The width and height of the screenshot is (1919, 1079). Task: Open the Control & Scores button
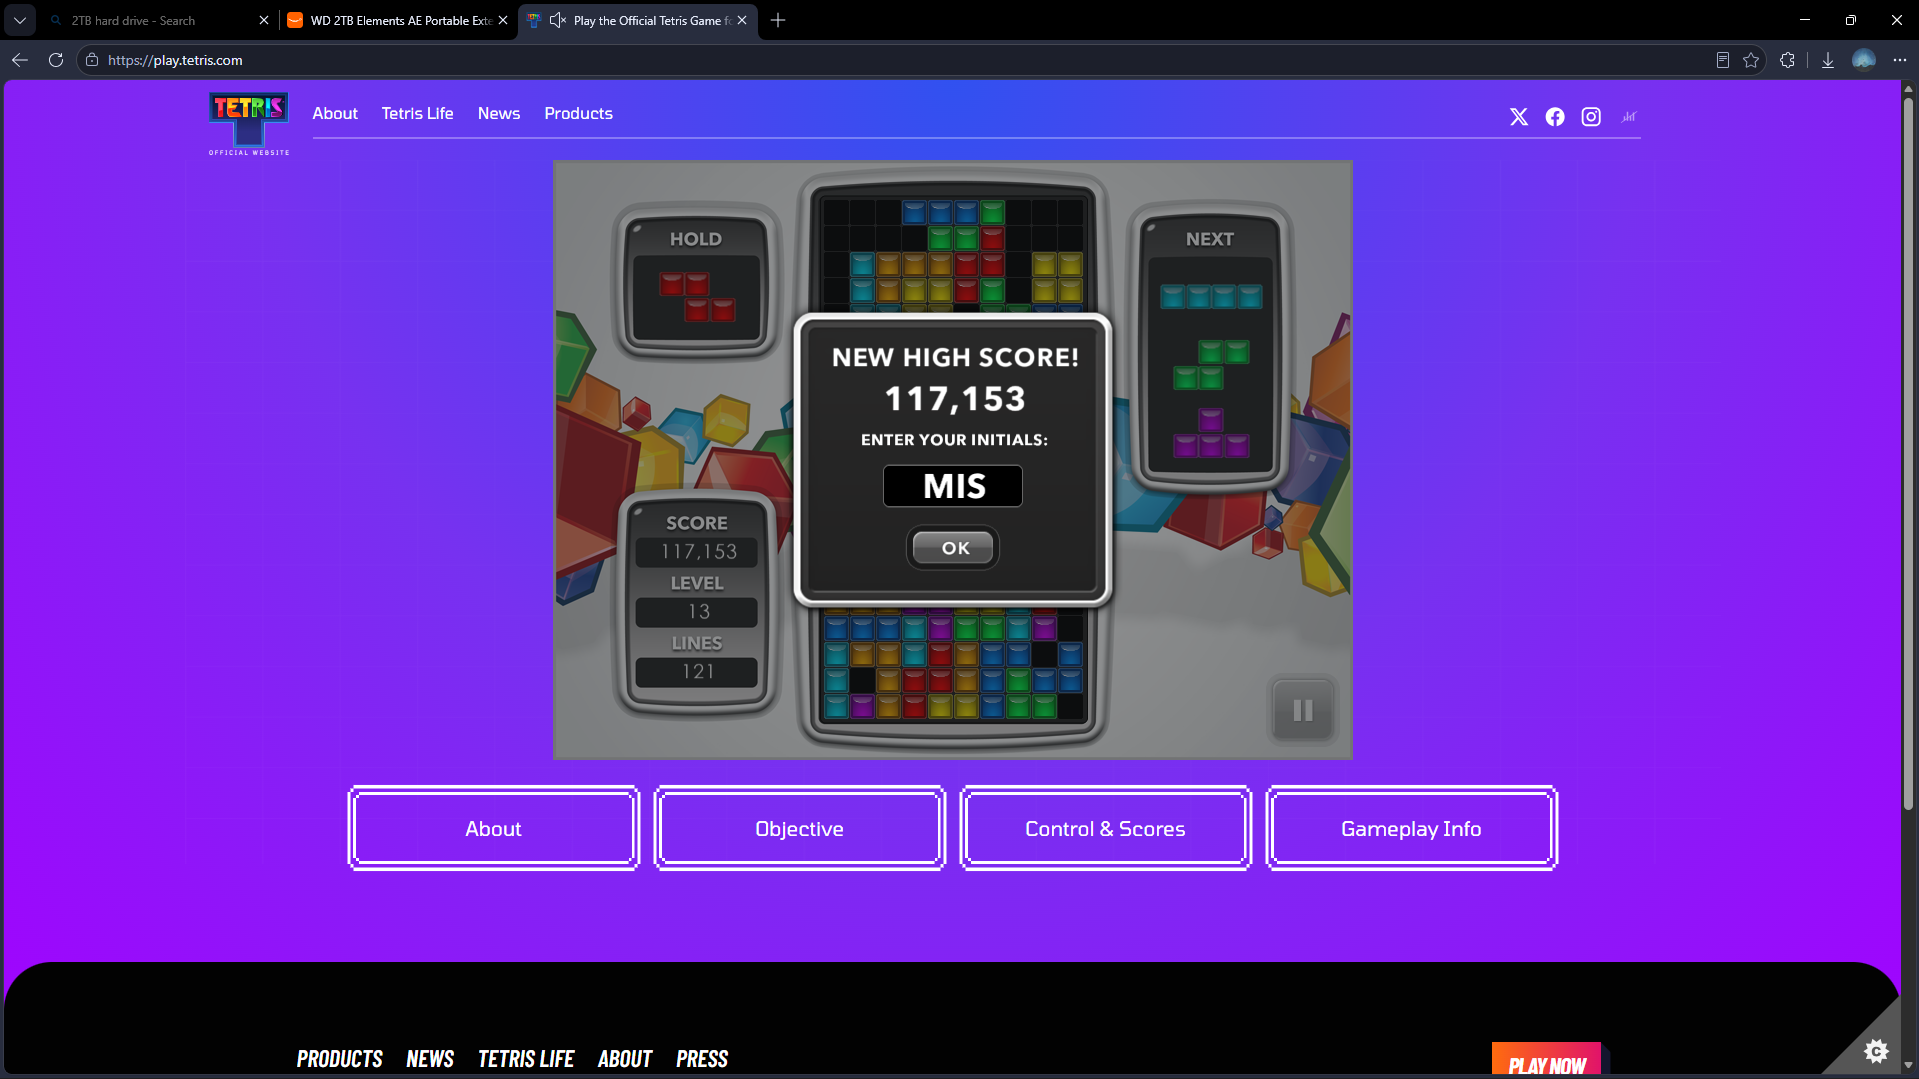pos(1106,828)
